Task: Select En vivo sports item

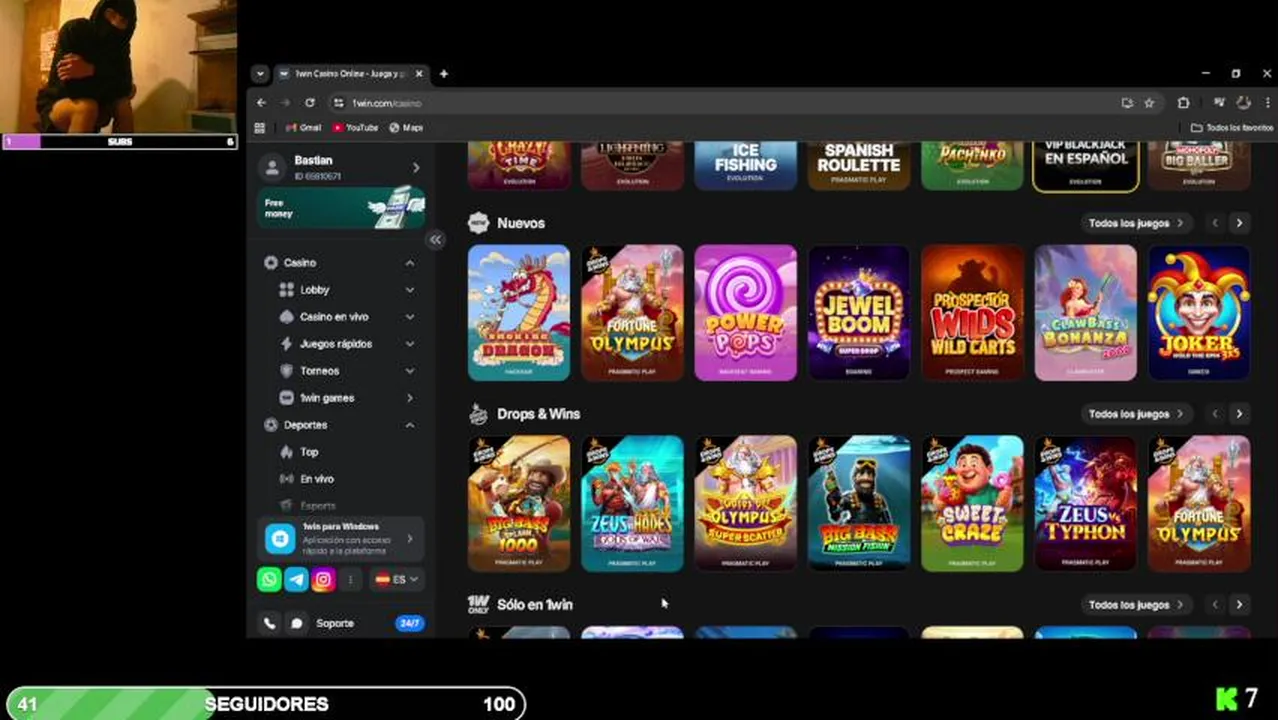Action: tap(317, 479)
